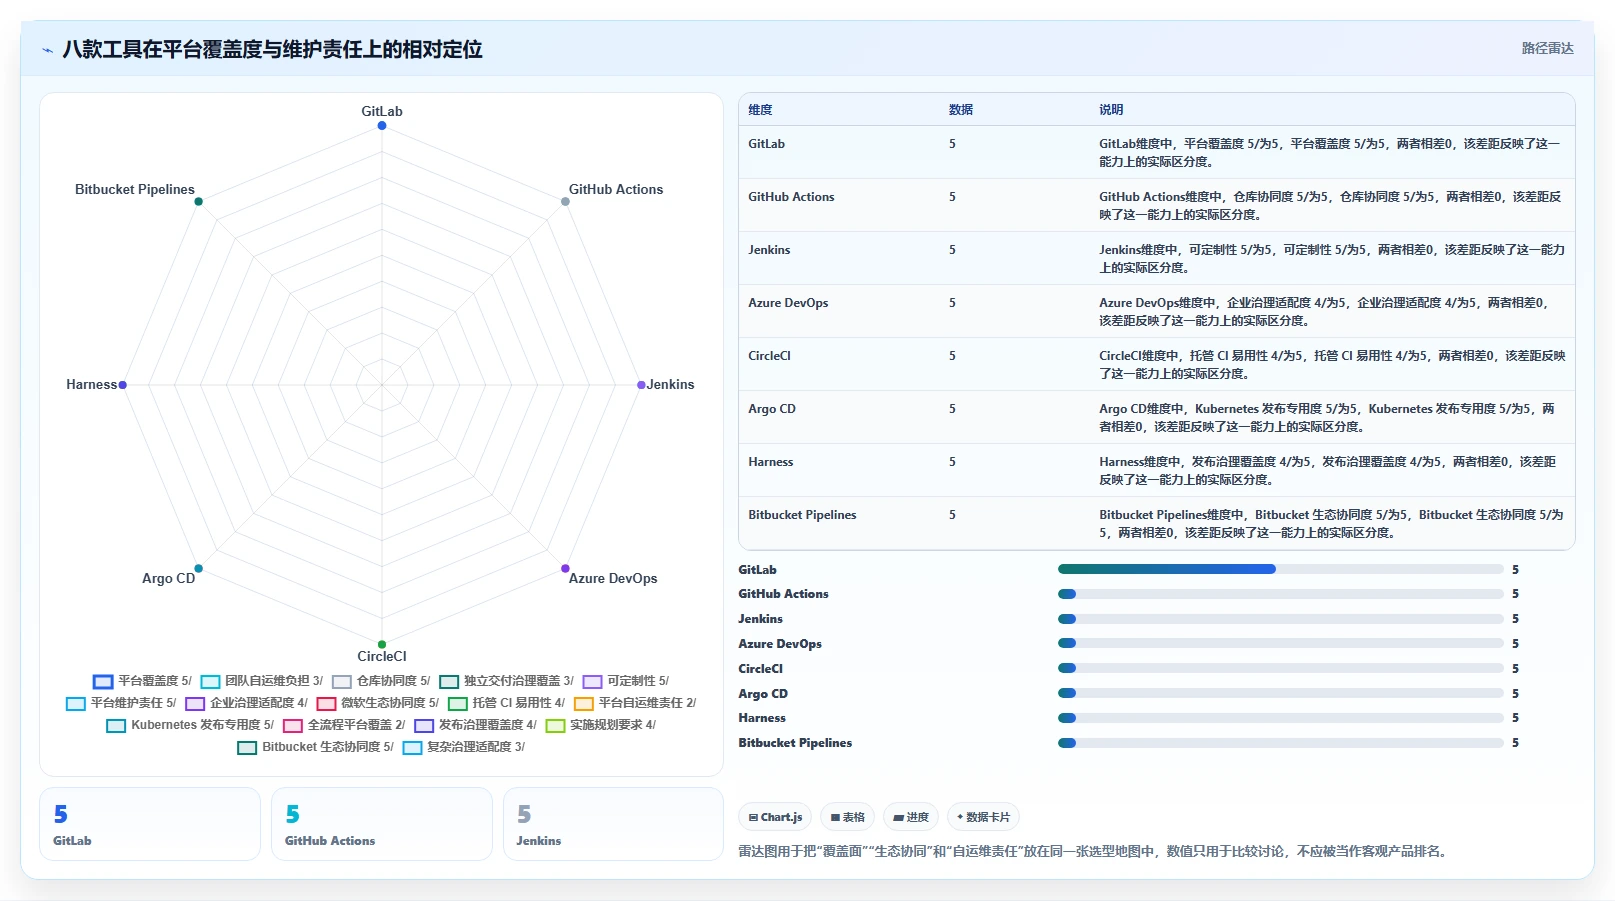Click the Bitbucket Pipelines progress bar
This screenshot has width=1615, height=901.
(x=1280, y=743)
